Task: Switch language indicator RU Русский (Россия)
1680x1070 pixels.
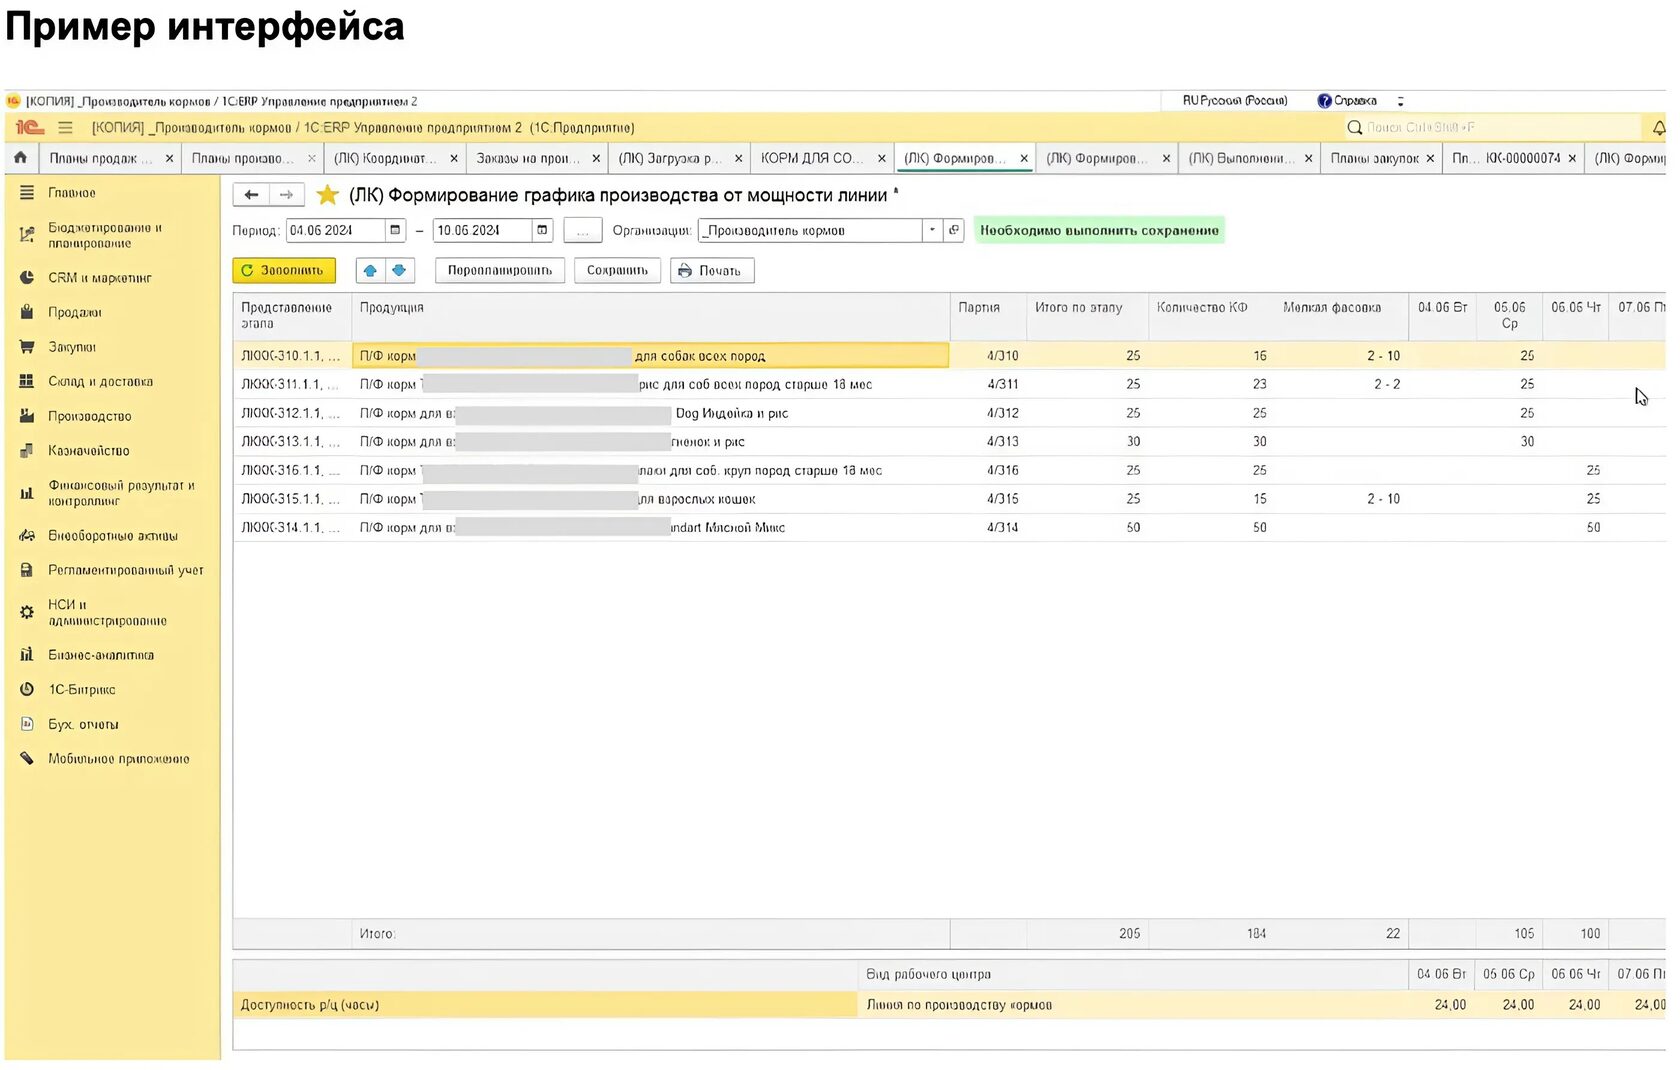Action: [x=1235, y=101]
